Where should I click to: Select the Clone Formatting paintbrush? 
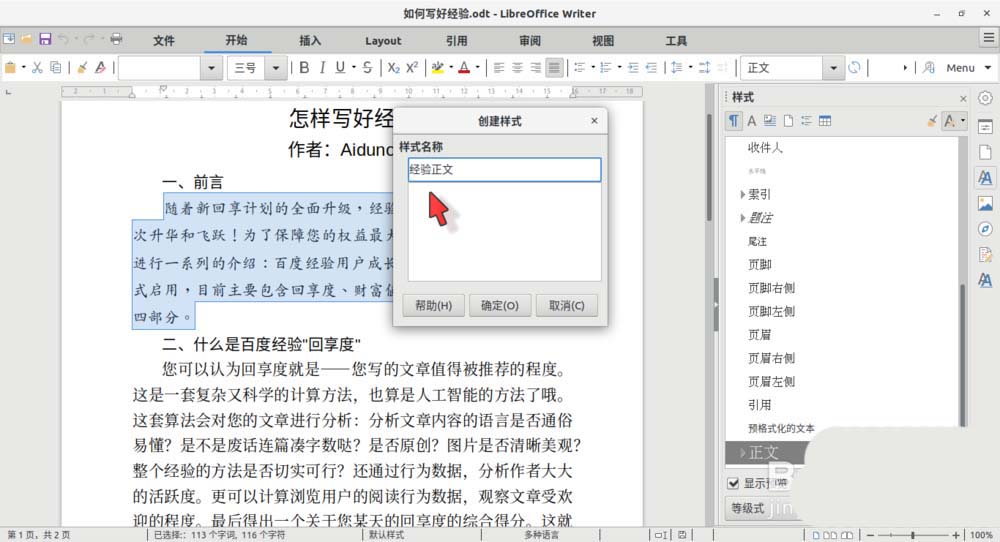coord(82,68)
